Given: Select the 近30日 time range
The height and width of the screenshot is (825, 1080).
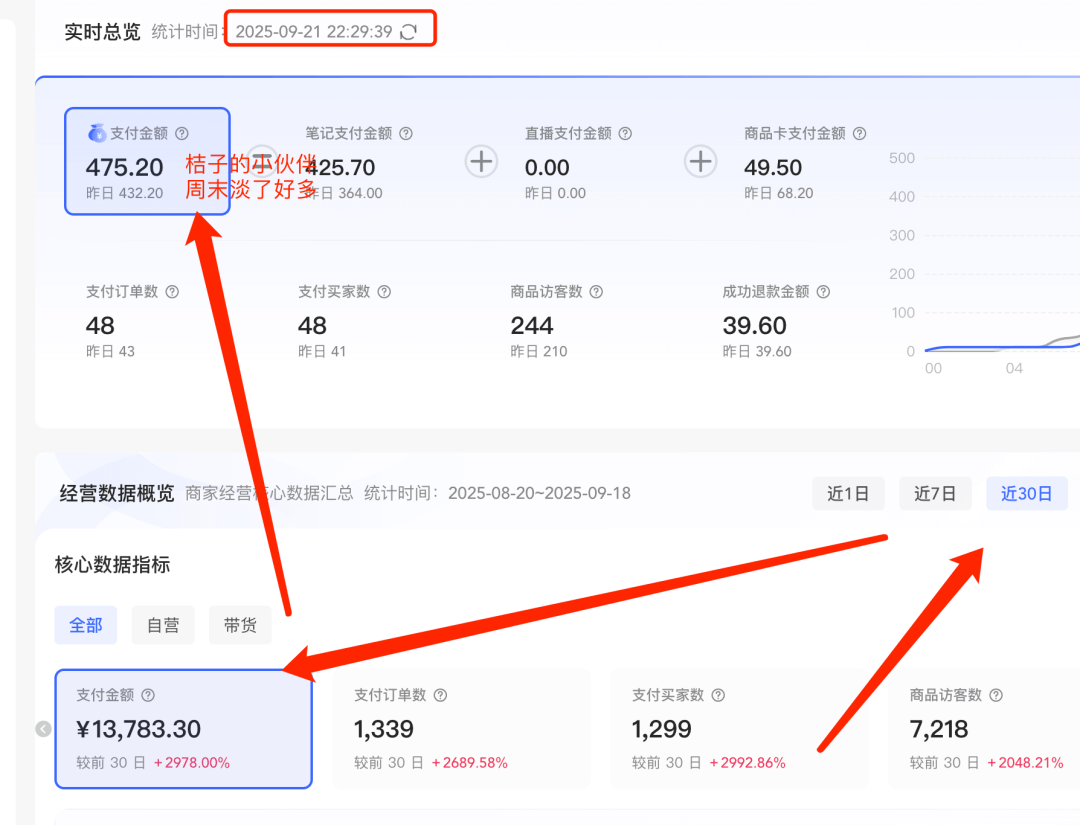Looking at the screenshot, I should [x=1026, y=493].
